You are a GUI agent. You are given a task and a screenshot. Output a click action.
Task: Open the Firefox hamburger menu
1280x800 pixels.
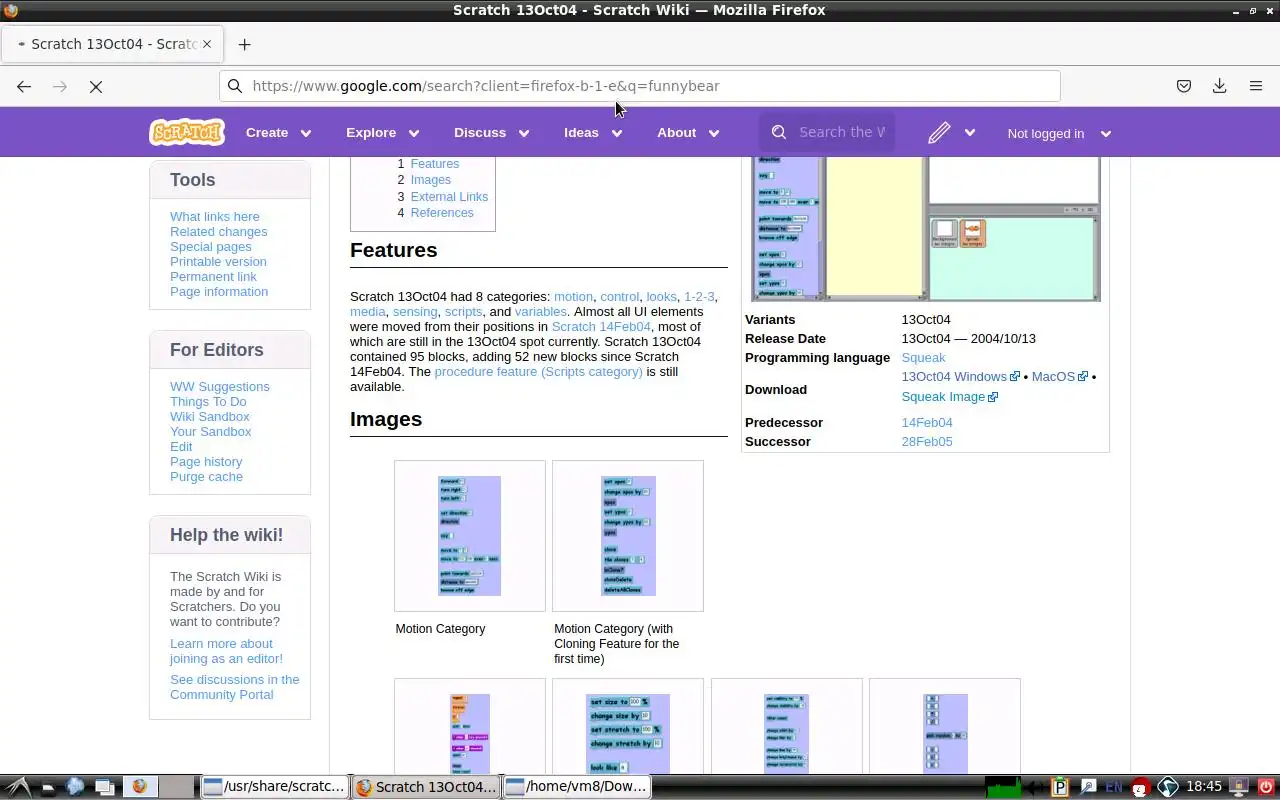click(1256, 86)
